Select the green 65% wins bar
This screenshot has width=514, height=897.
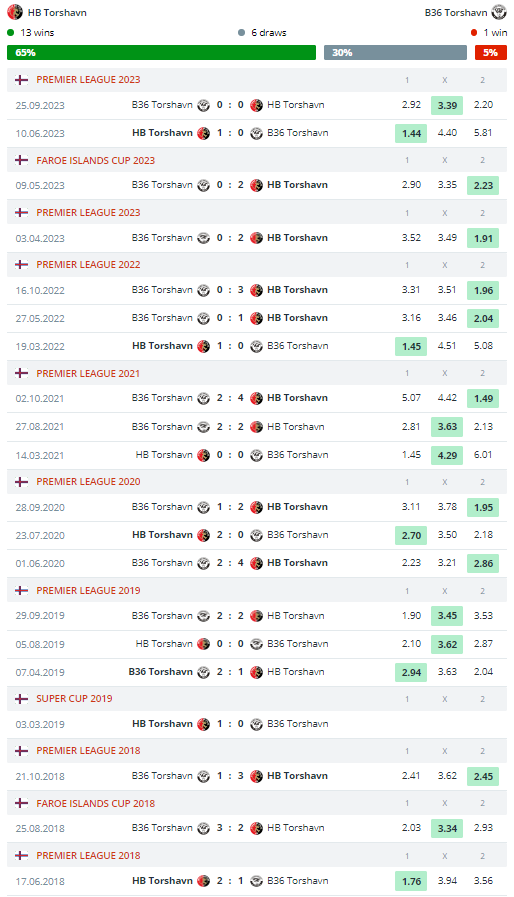(x=161, y=53)
